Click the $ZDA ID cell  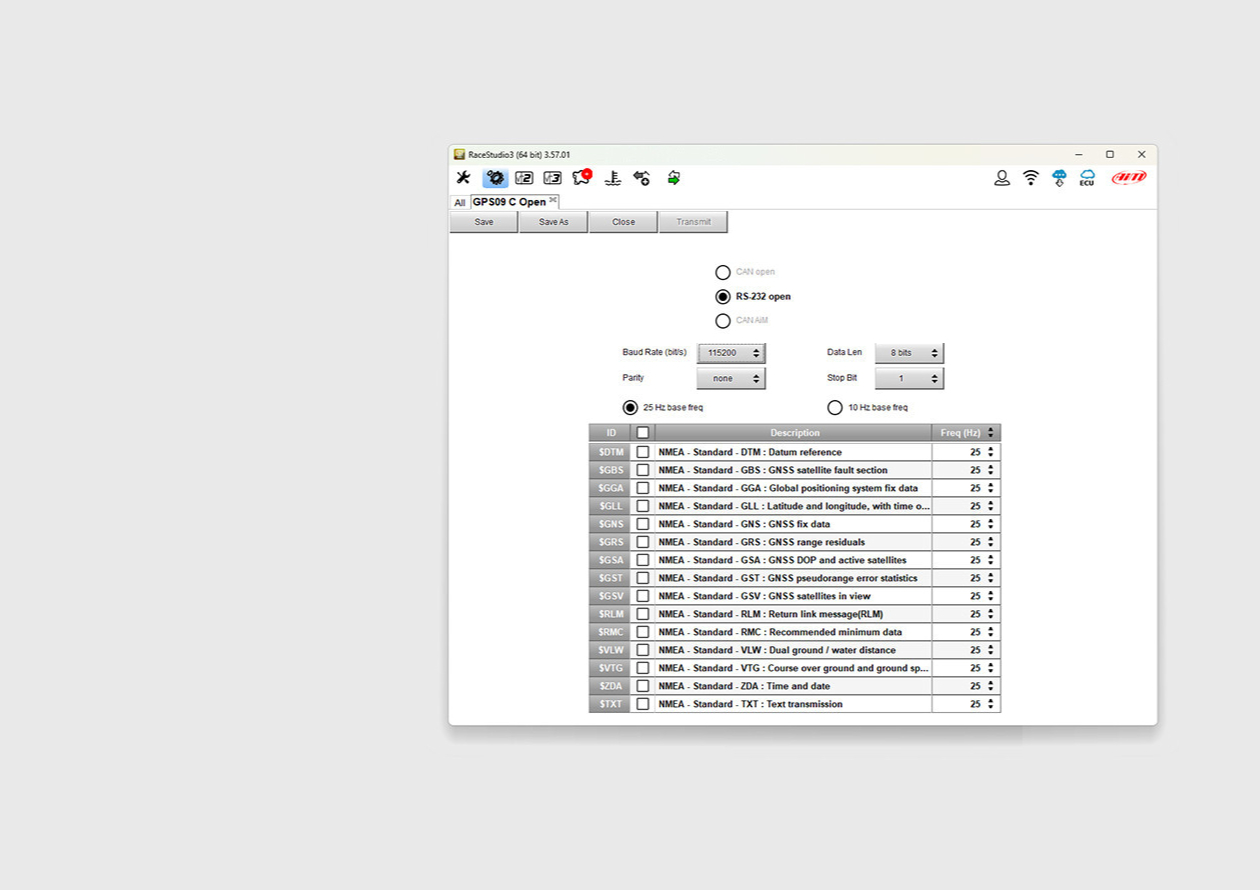click(x=610, y=686)
